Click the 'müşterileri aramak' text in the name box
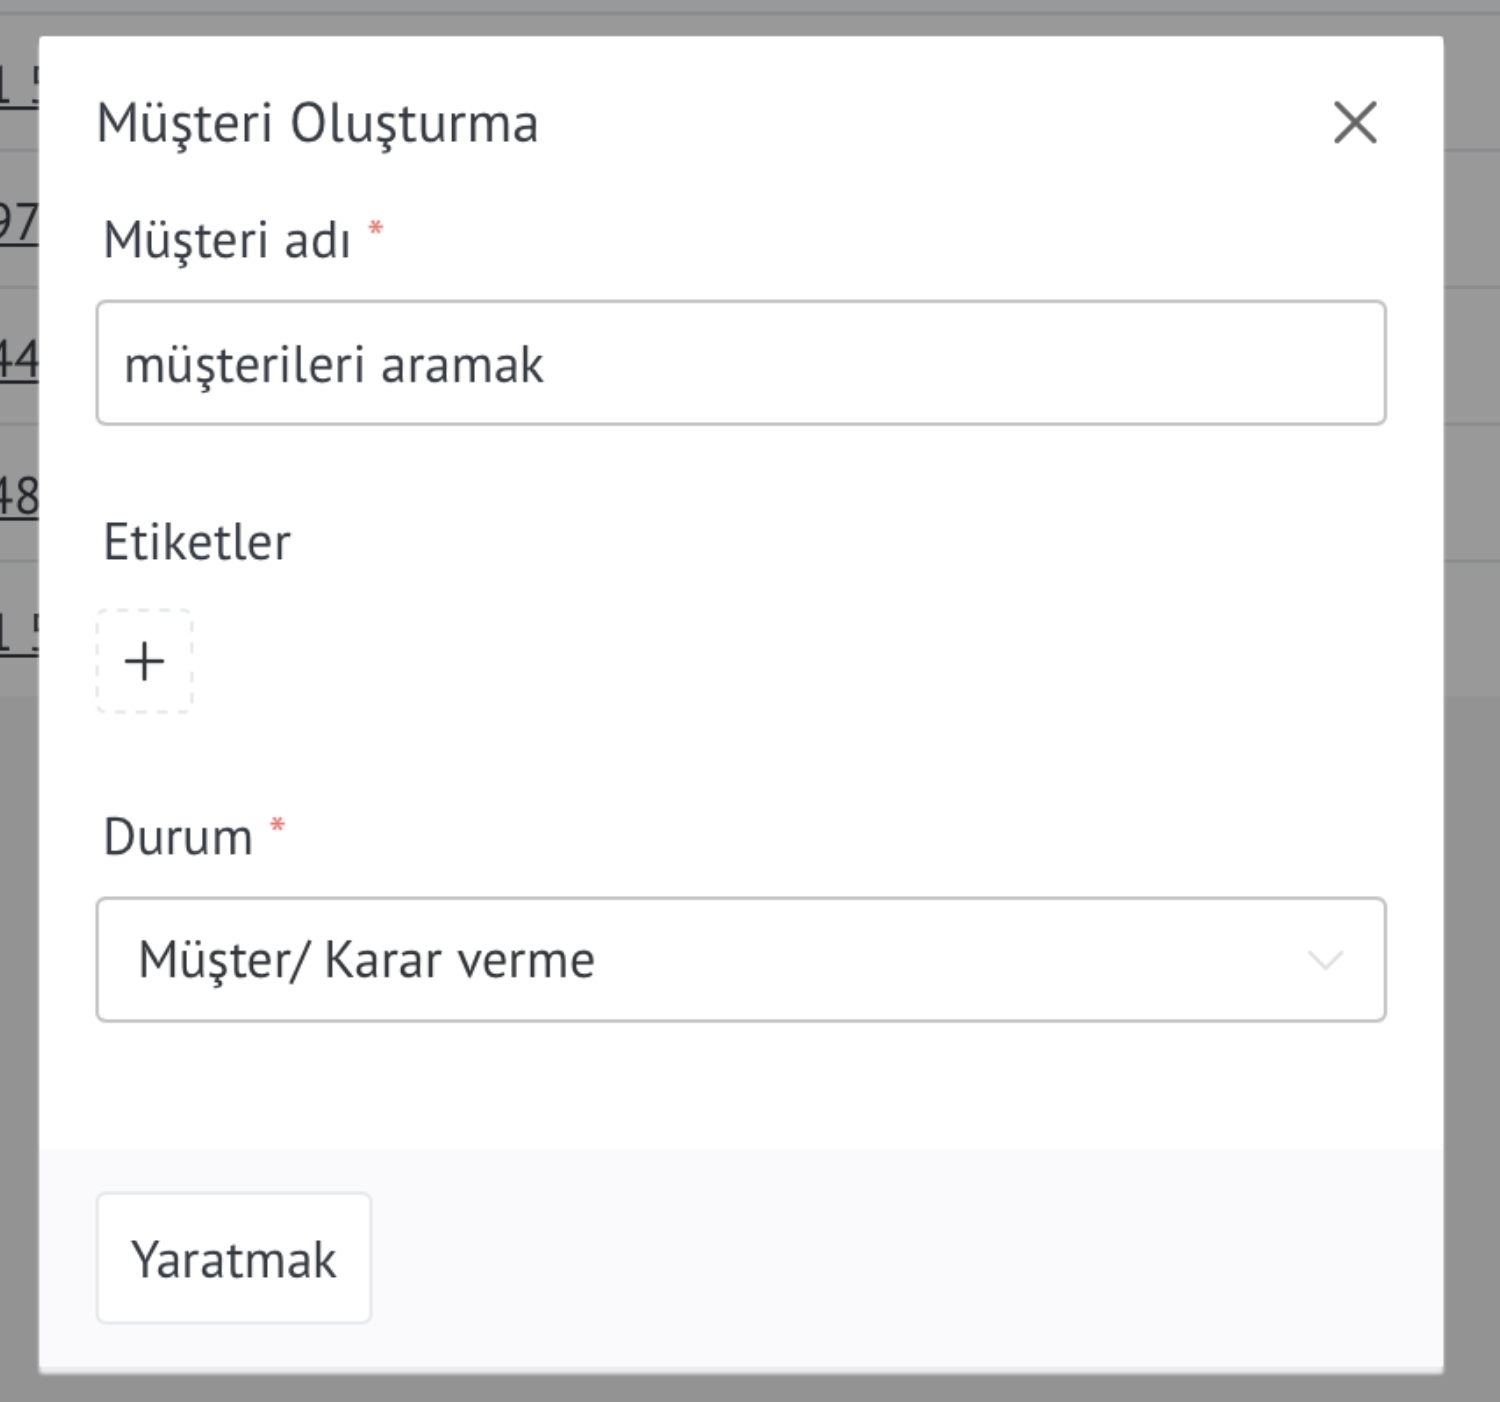 [x=333, y=365]
